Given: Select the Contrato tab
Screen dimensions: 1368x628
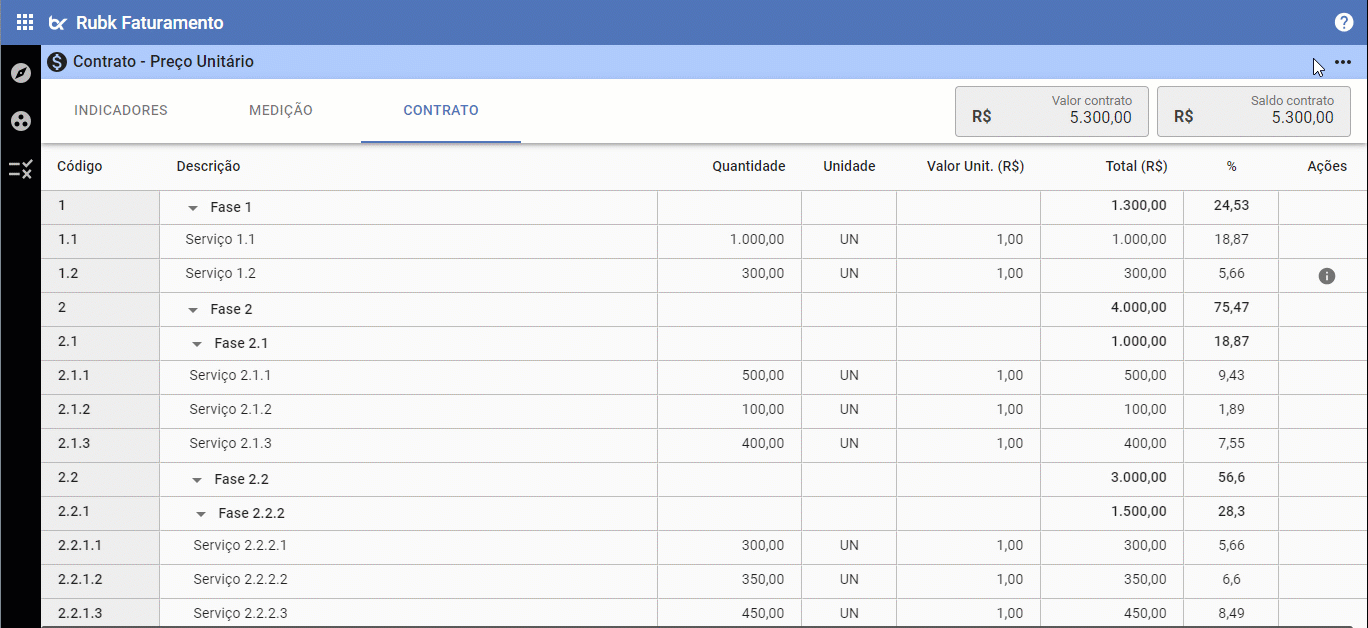Looking at the screenshot, I should 441,110.
